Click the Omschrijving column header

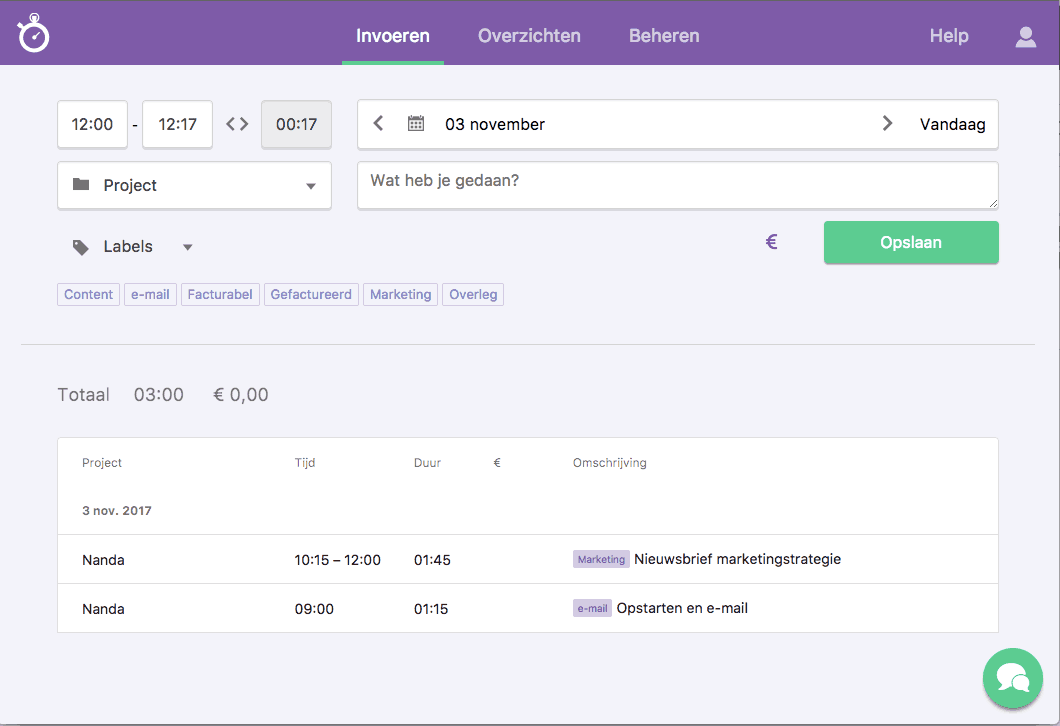click(x=610, y=463)
